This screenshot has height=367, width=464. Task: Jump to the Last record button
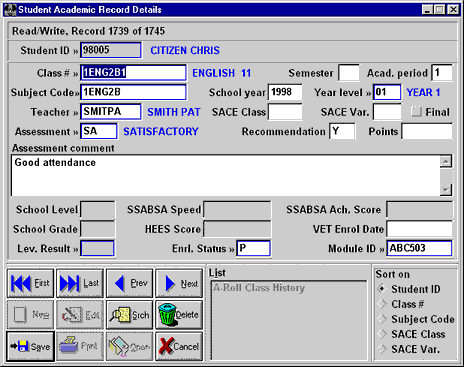tap(80, 283)
